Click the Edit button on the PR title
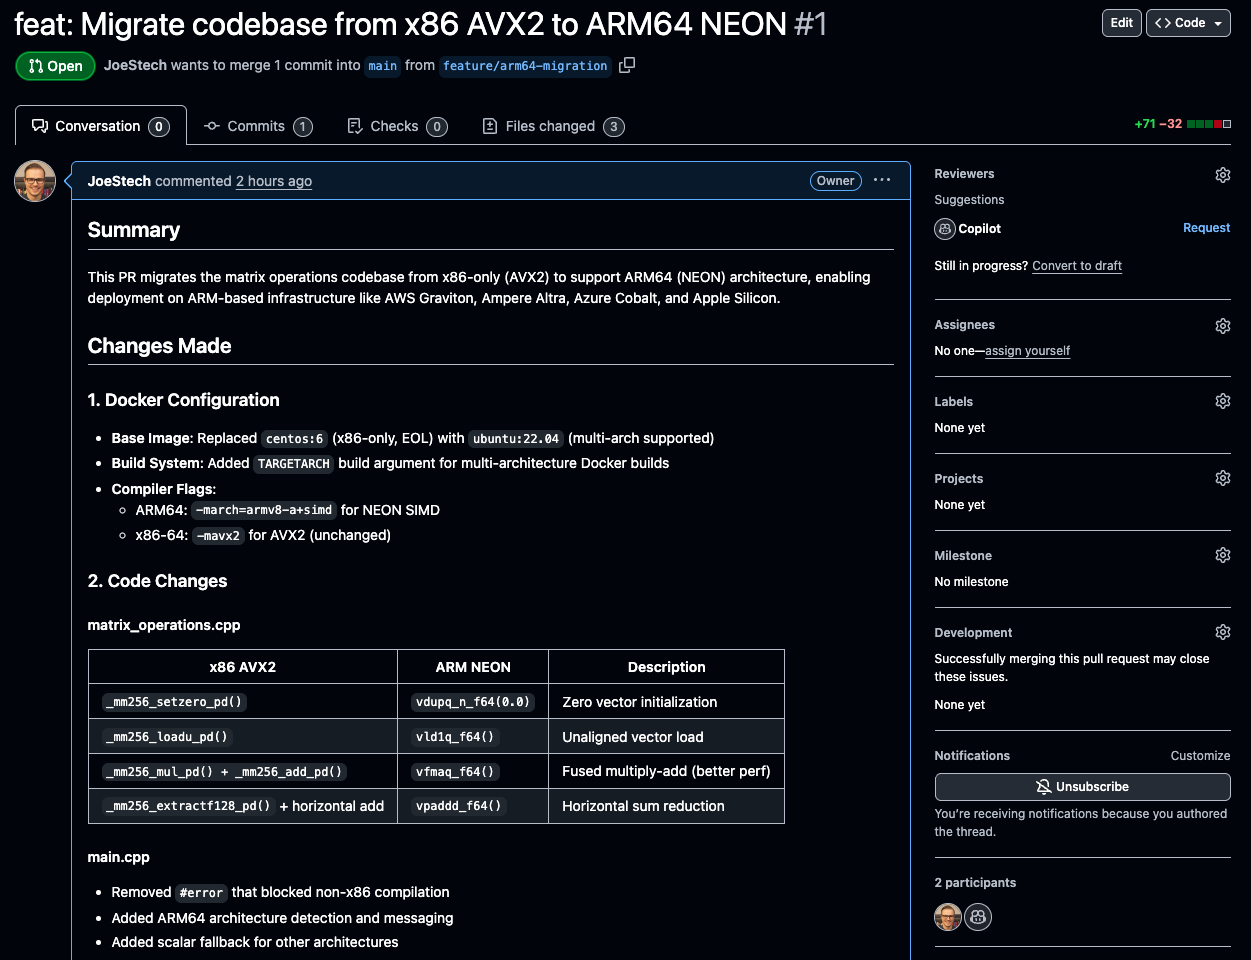The image size is (1251, 960). point(1120,22)
